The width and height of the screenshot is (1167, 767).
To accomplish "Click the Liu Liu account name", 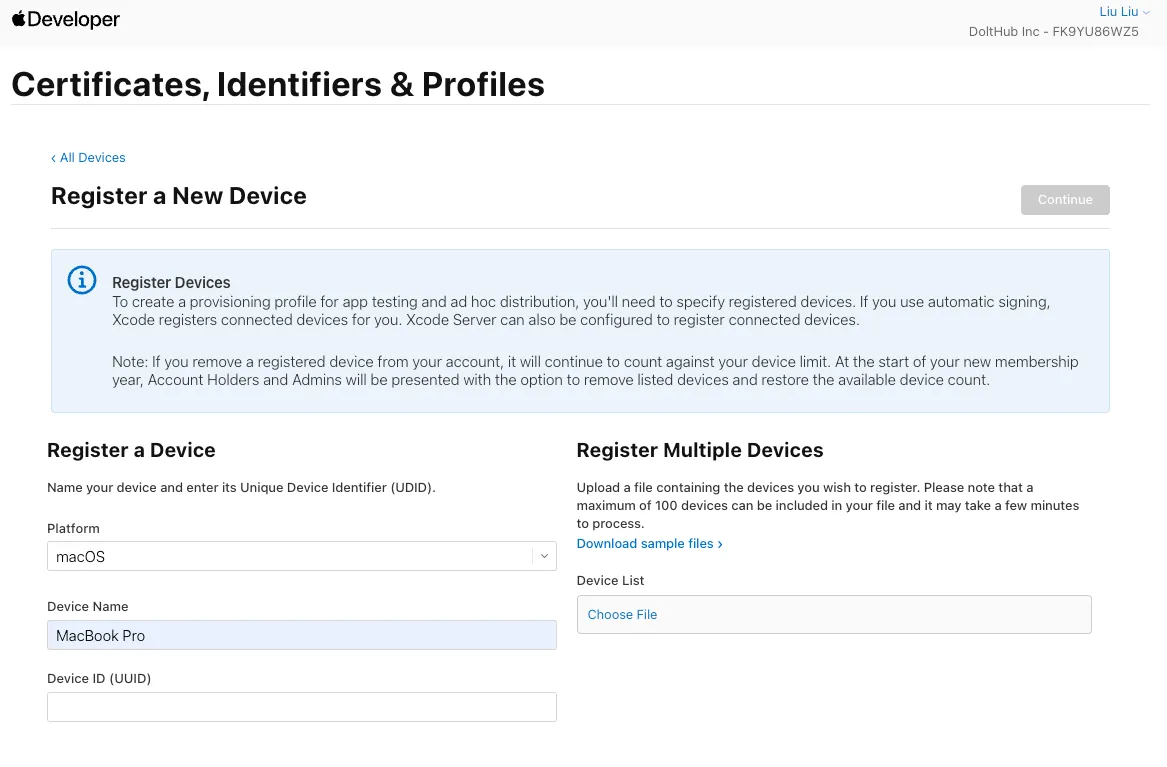I will pos(1118,12).
